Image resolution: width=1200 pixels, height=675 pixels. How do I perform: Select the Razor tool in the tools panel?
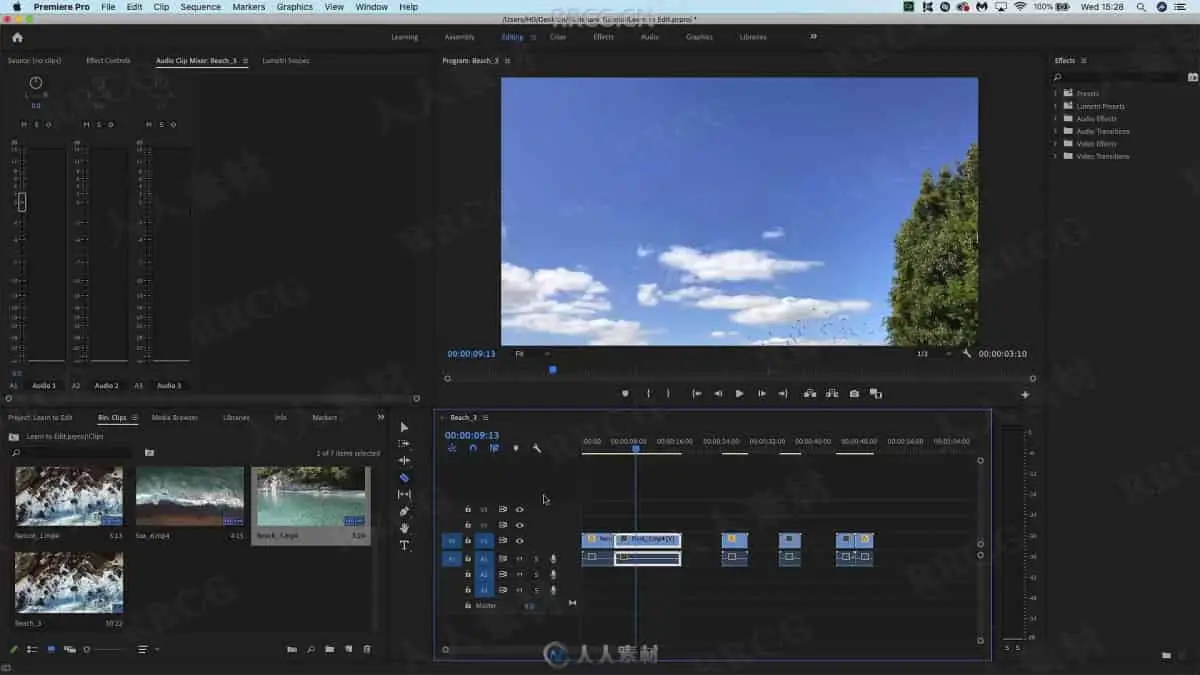[404, 478]
